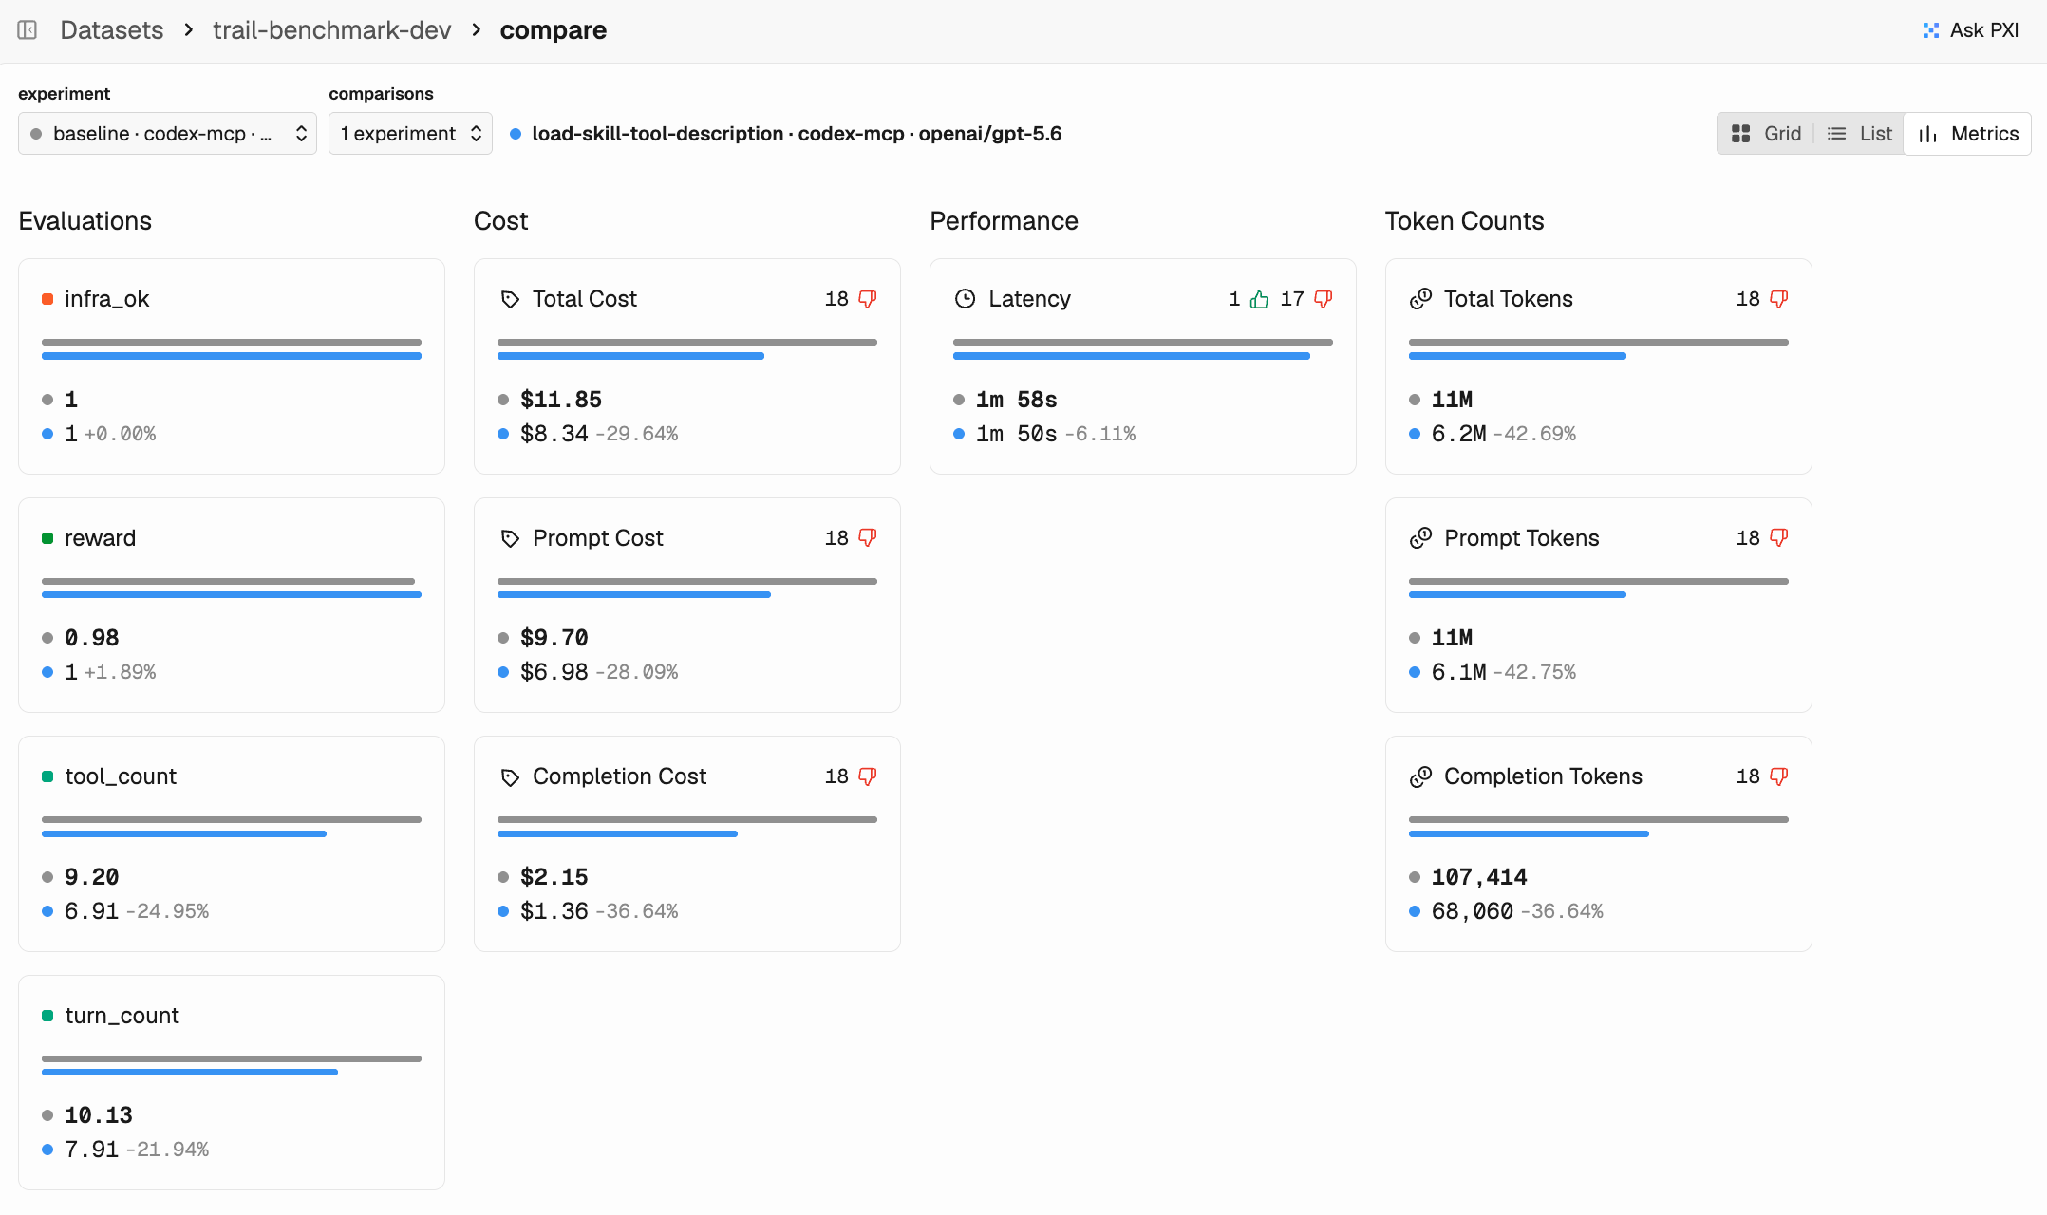Open trail-benchmark-dev breadcrumb link
Viewport: 2047px width, 1215px height.
(332, 30)
